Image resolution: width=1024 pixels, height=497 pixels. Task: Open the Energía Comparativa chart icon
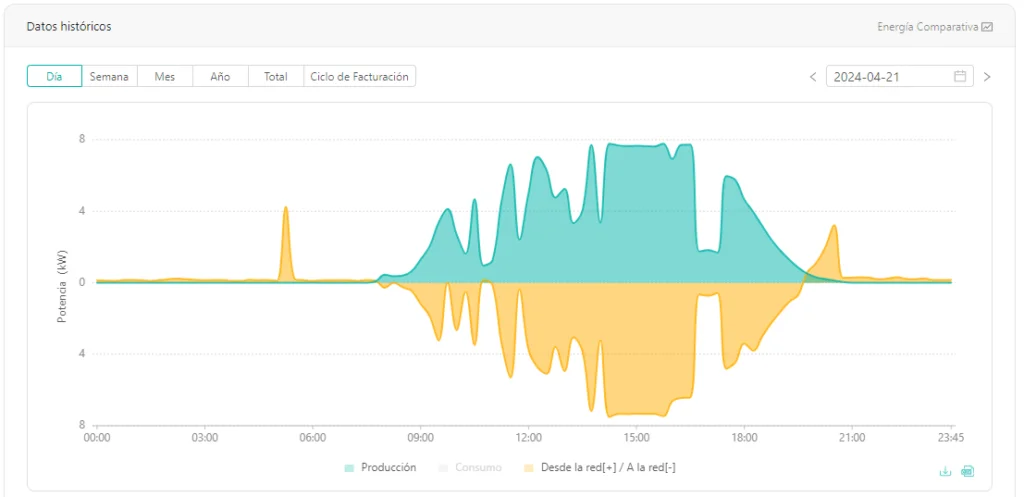point(987,27)
